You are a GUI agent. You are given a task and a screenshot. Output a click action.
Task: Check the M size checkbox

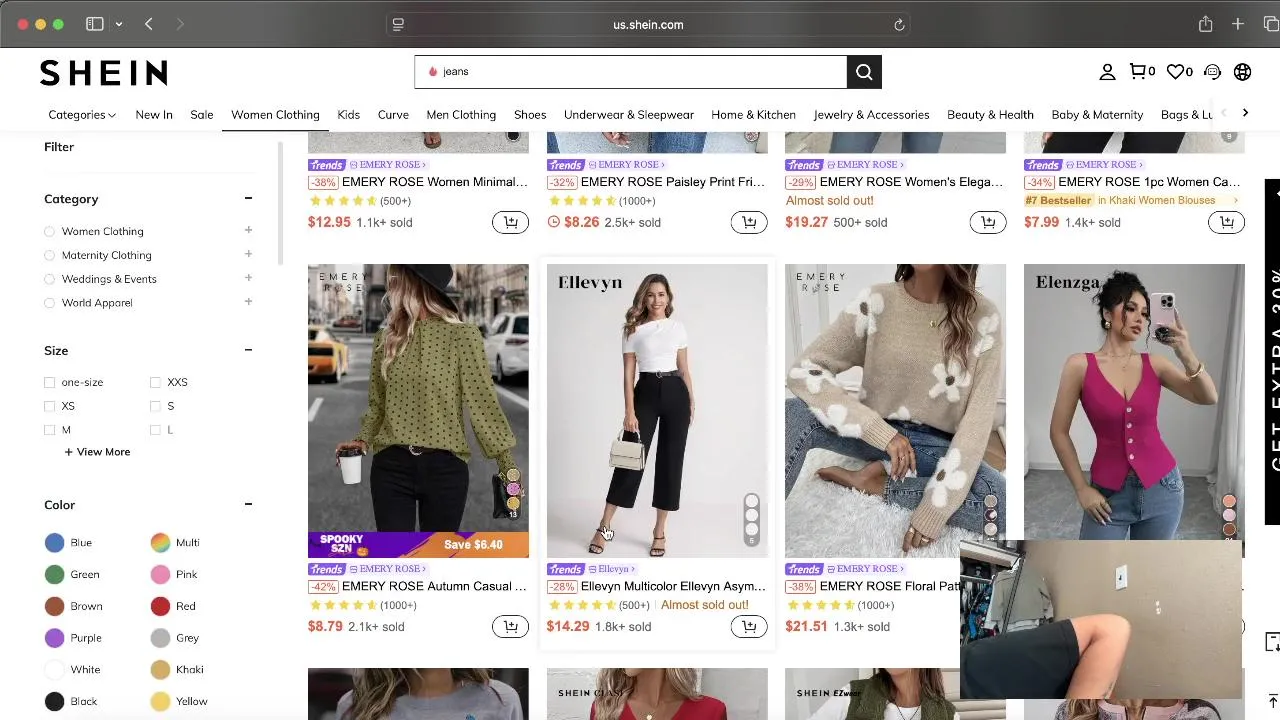coord(49,430)
